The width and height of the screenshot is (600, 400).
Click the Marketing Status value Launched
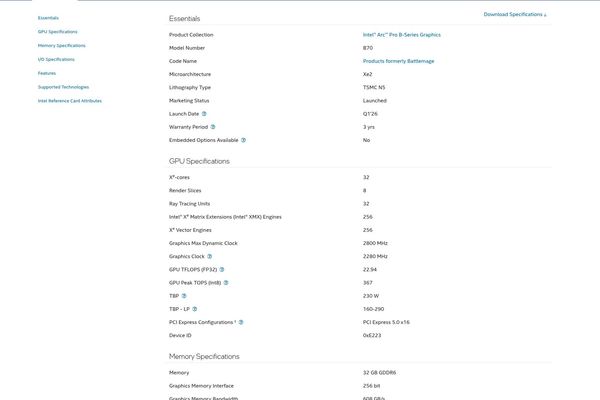(x=375, y=101)
